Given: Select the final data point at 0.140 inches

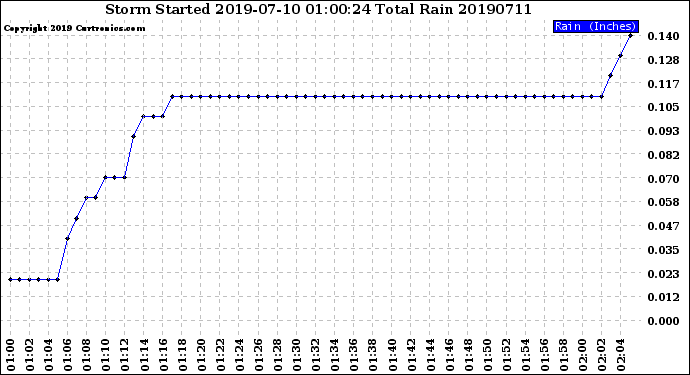Looking at the screenshot, I should click(630, 36).
